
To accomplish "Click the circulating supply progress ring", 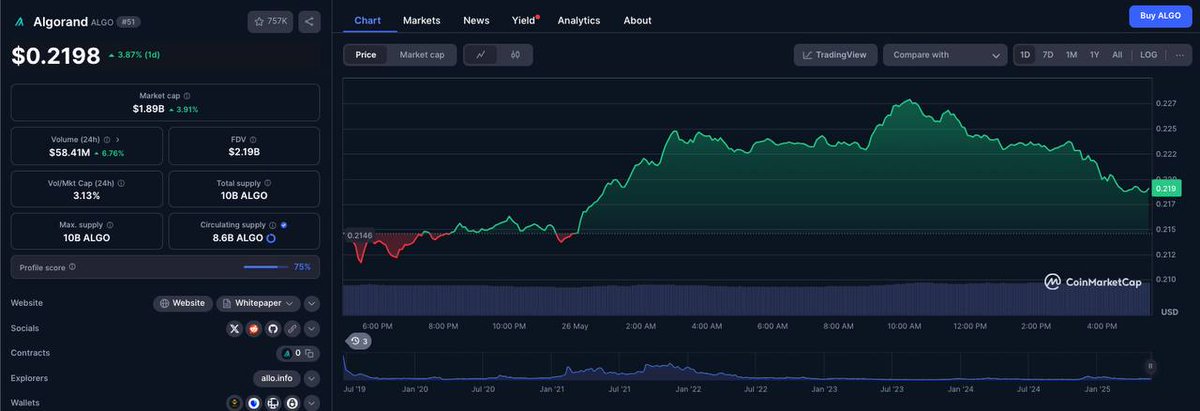I will coord(271,238).
